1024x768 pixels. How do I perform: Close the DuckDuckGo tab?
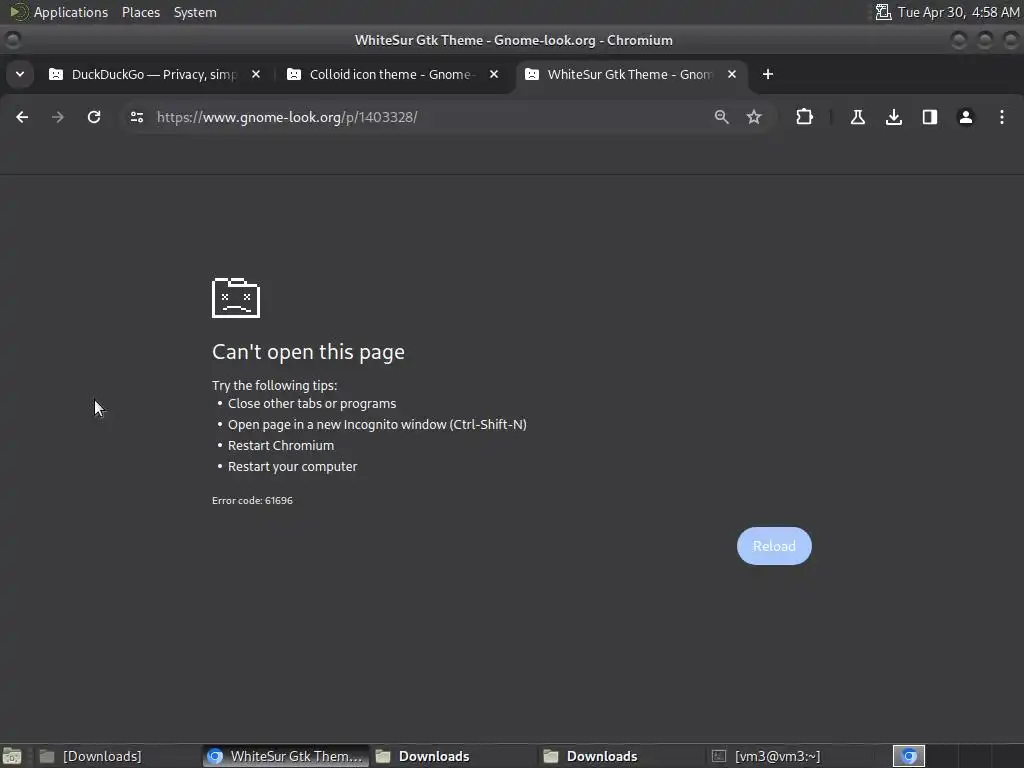pos(256,74)
